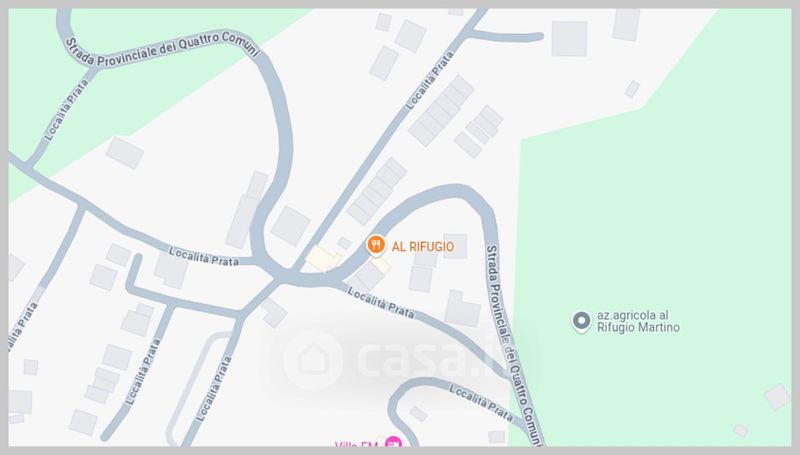Image resolution: width=800 pixels, height=455 pixels.
Task: Click the central road junction near AL RIFUGIO
Action: (x=280, y=274)
